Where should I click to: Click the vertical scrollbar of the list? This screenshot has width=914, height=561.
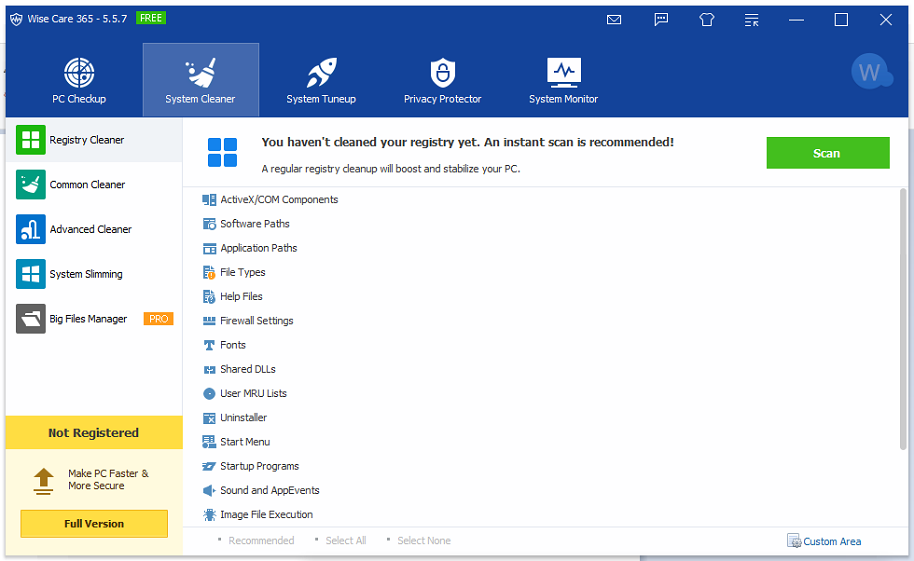click(x=903, y=319)
